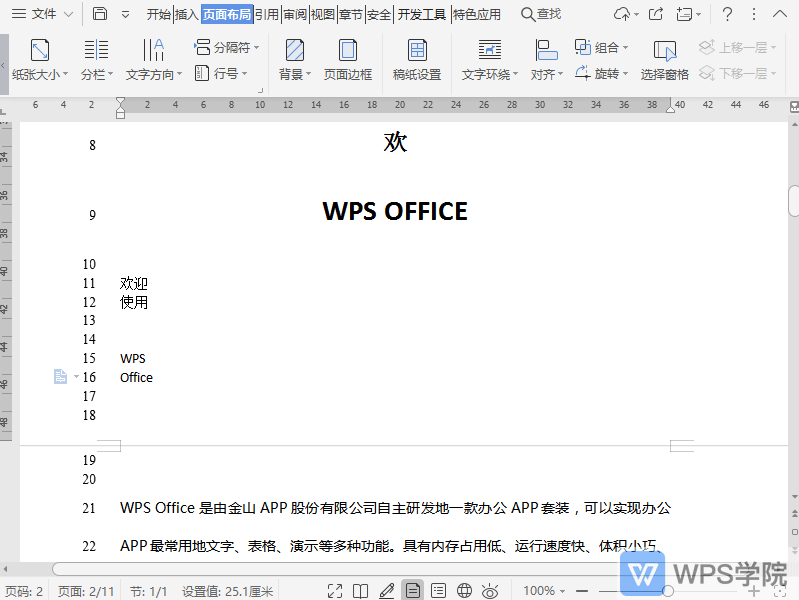This screenshot has height=600, width=799.
Task: Expand the 文字环绕 text wrap dropdown
Action: [x=490, y=74]
